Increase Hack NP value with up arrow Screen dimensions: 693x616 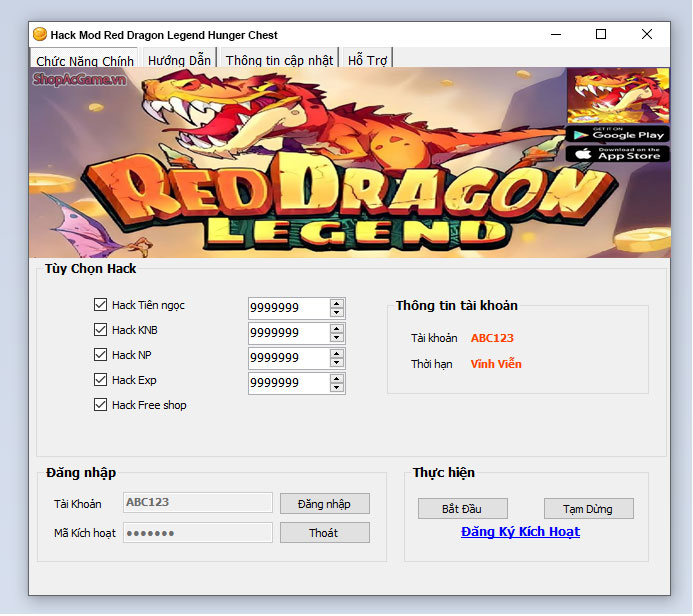337,353
